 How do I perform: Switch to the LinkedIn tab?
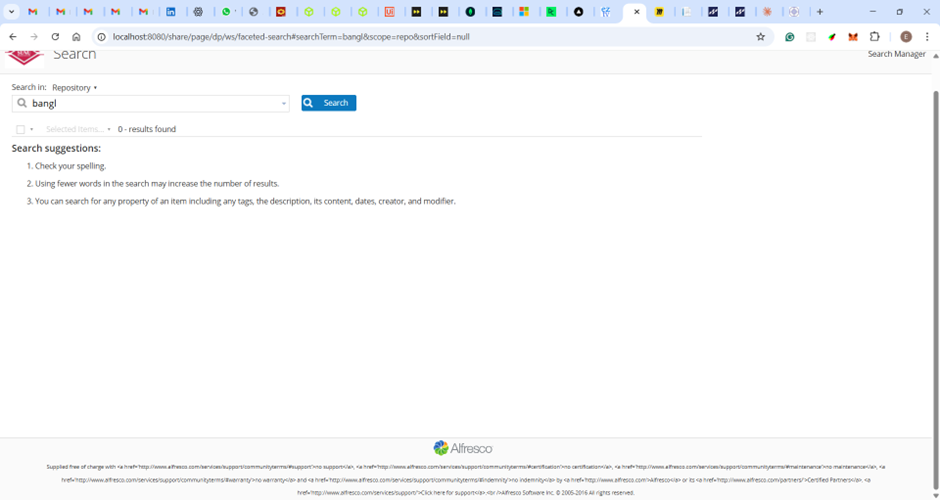[x=171, y=11]
